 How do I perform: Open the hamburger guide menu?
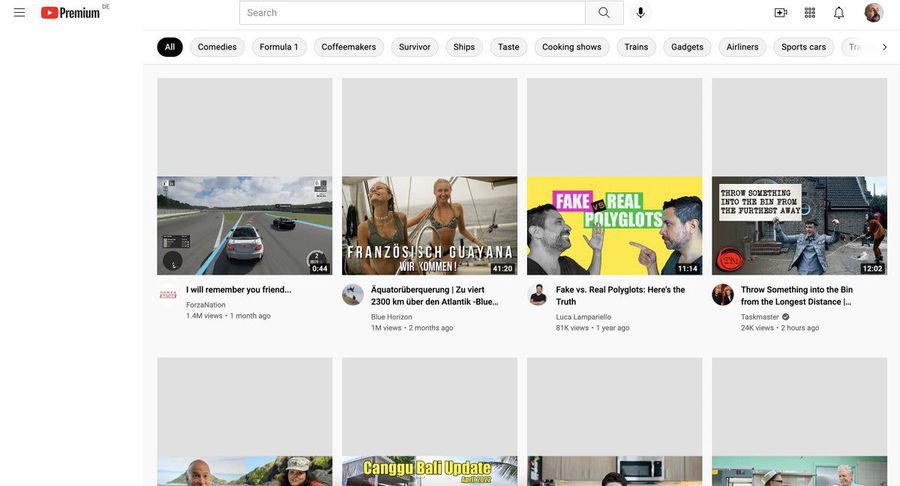(19, 13)
